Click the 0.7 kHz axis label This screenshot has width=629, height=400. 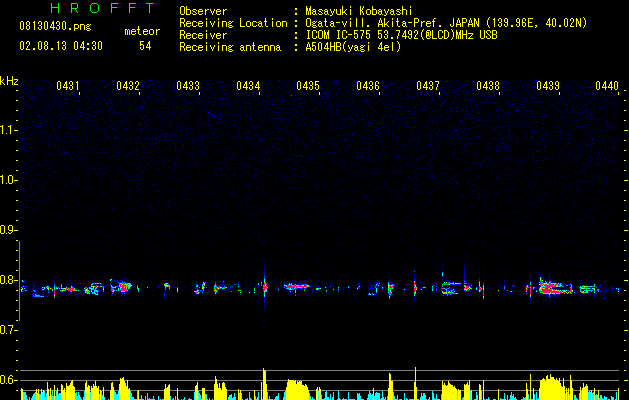click(8, 330)
